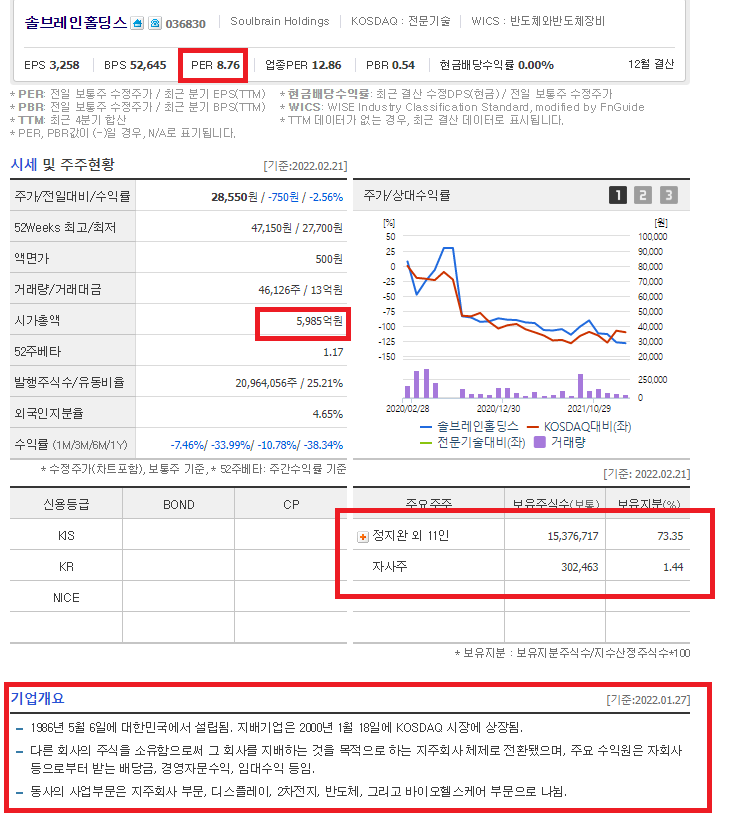This screenshot has height=816, width=749.
Task: Click the NICE credit rating row
Action: [x=178, y=597]
